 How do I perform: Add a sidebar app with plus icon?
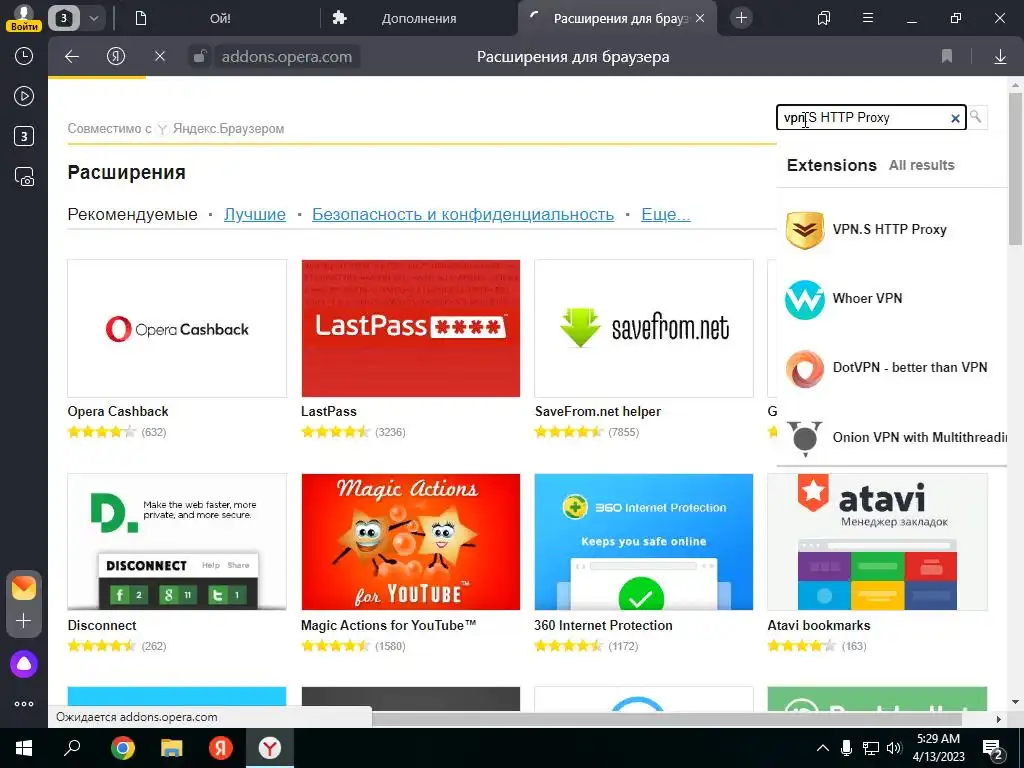pos(24,620)
